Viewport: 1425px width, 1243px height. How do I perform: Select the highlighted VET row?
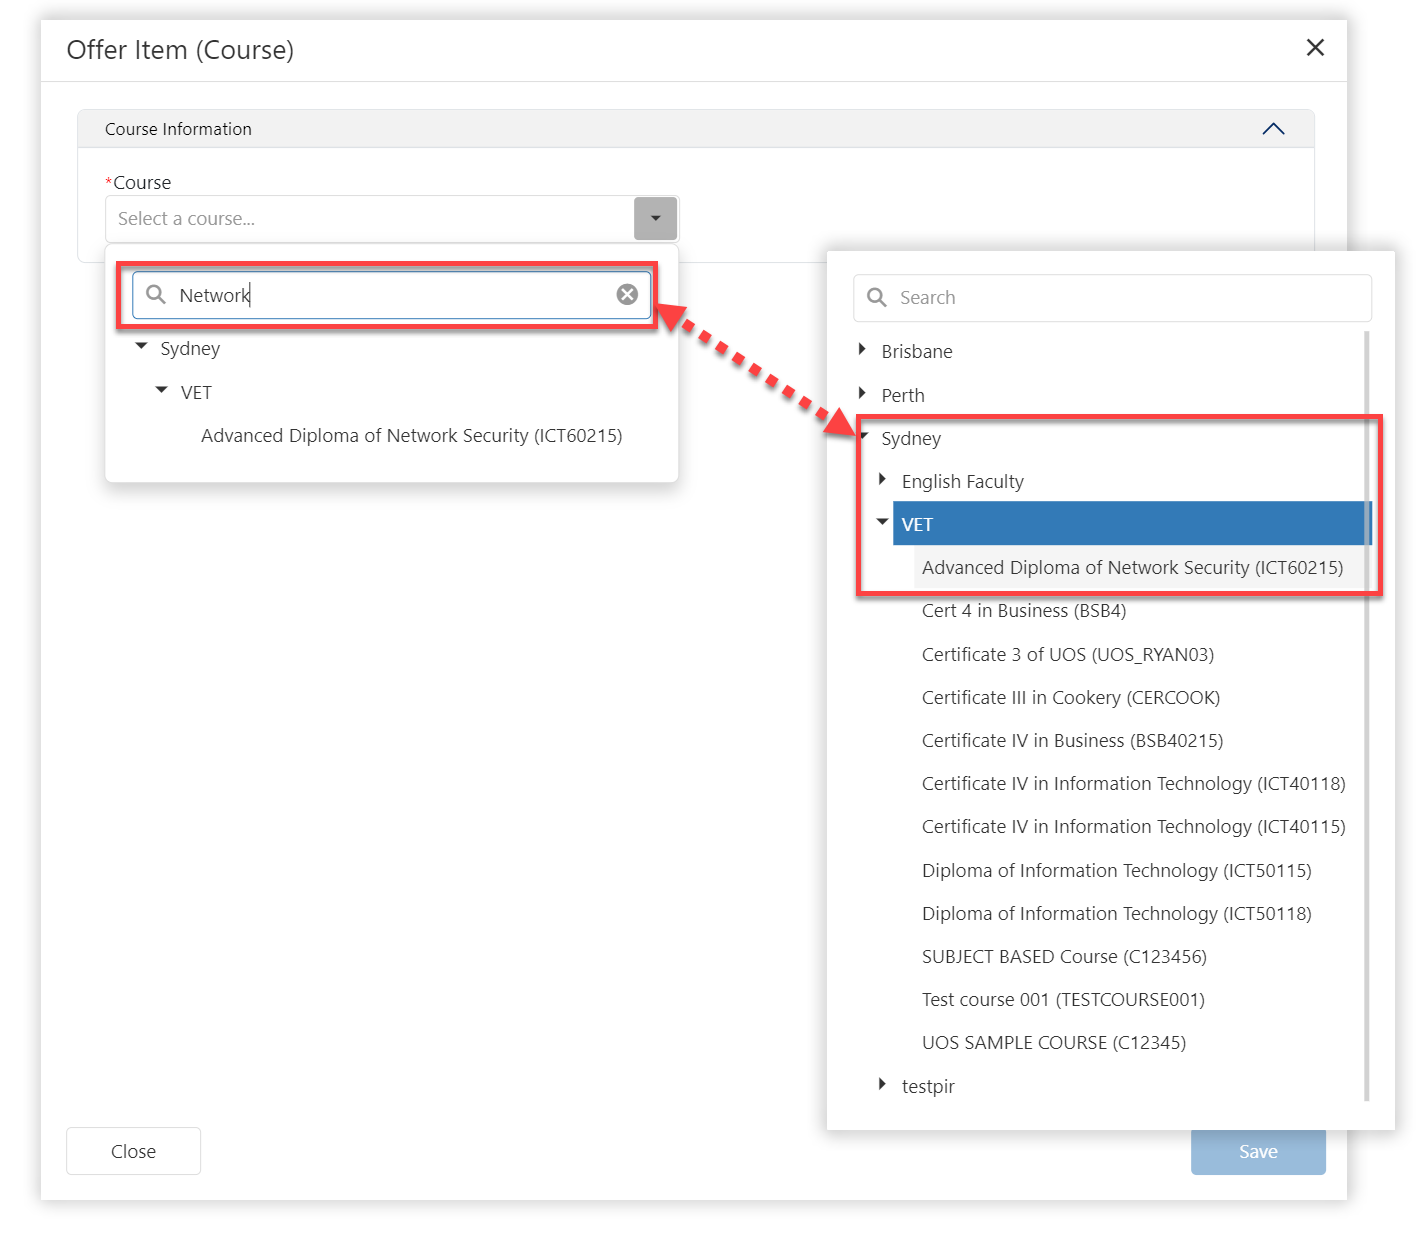[1132, 524]
